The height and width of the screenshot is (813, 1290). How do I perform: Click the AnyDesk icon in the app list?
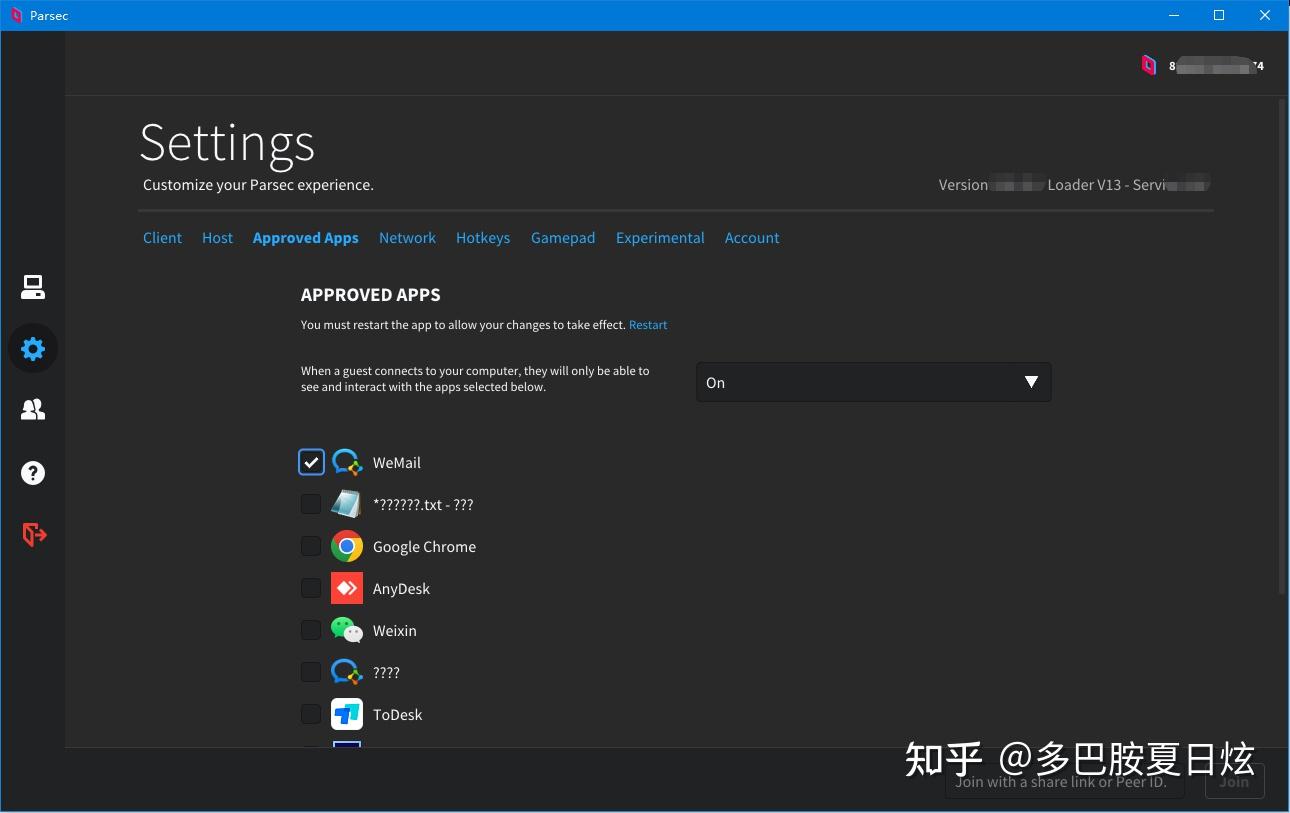[x=346, y=588]
